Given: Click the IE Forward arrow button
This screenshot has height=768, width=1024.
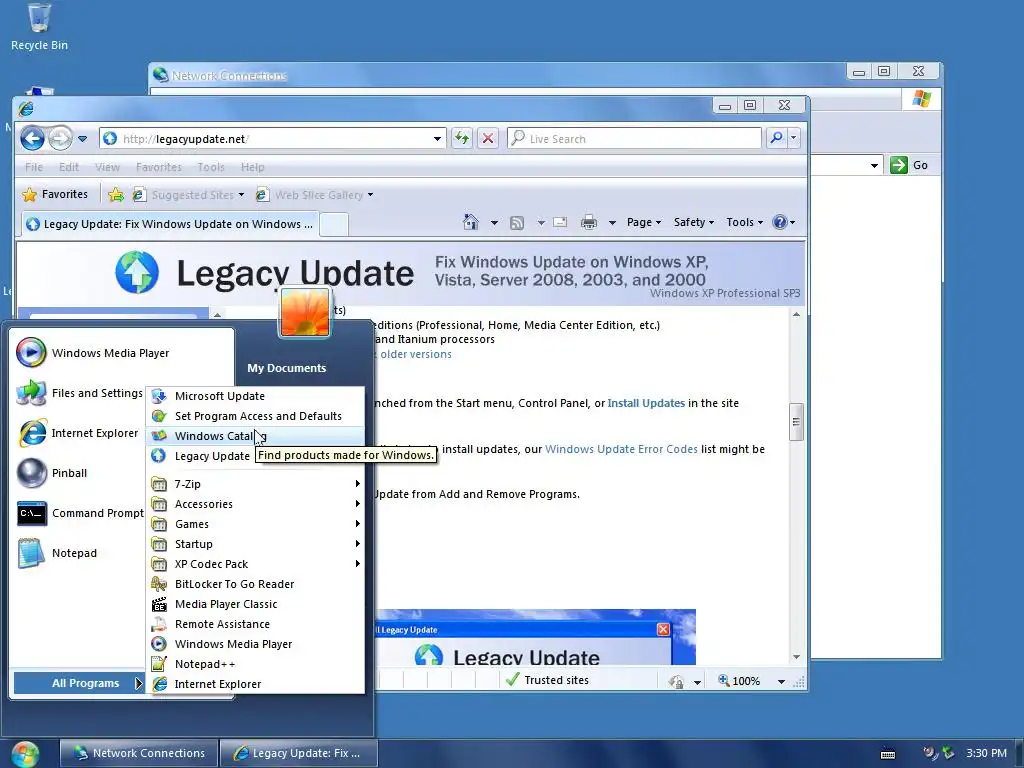Looking at the screenshot, I should (x=60, y=138).
